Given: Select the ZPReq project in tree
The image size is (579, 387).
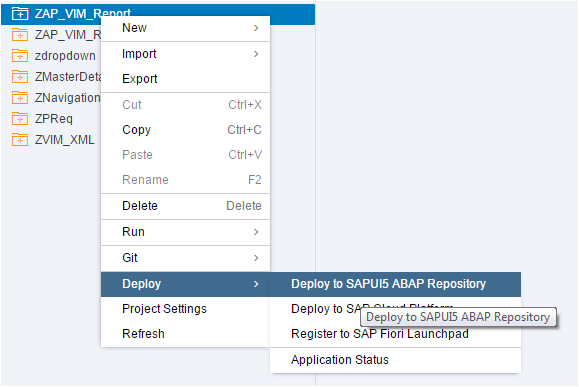Looking at the screenshot, I should pyautogui.click(x=54, y=119).
